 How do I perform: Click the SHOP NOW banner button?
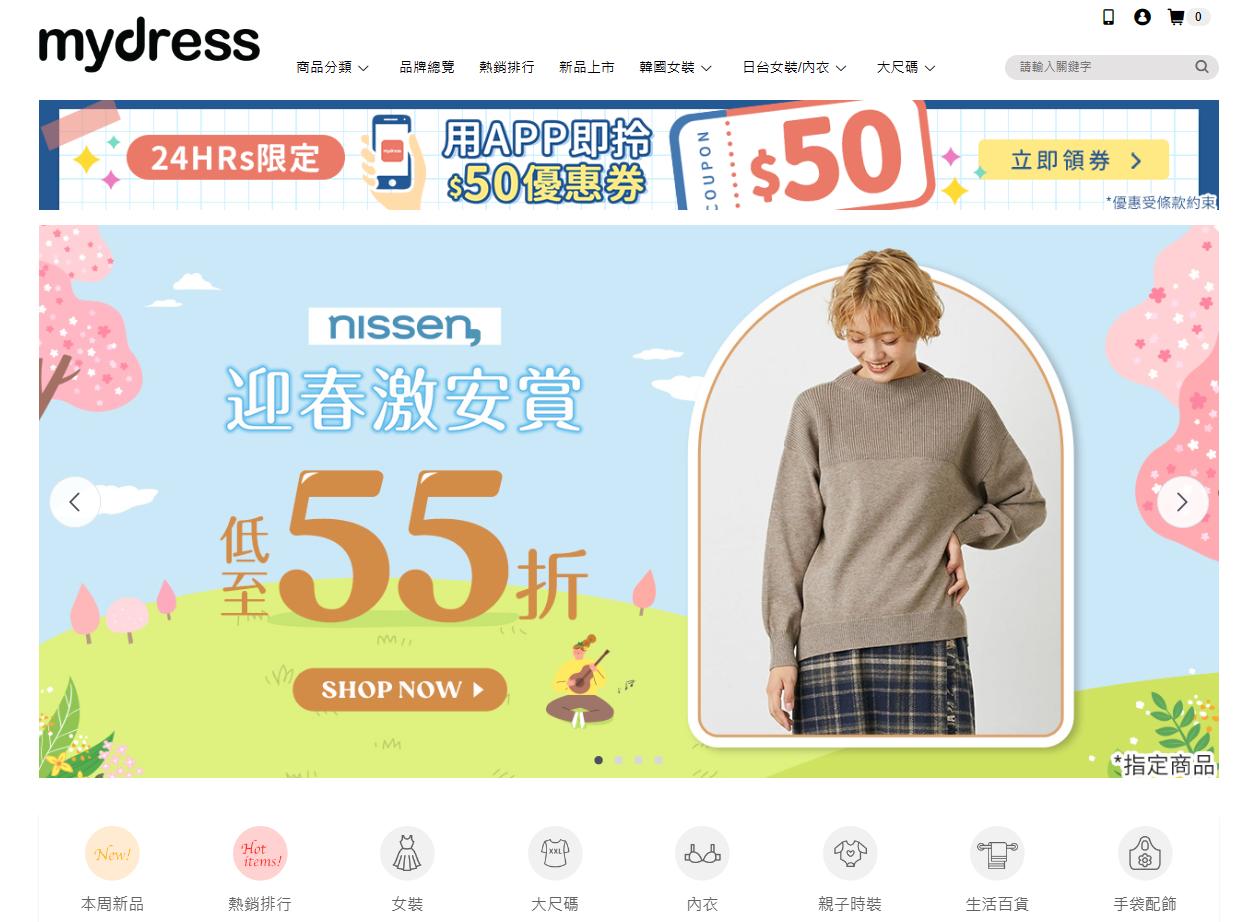pos(400,689)
